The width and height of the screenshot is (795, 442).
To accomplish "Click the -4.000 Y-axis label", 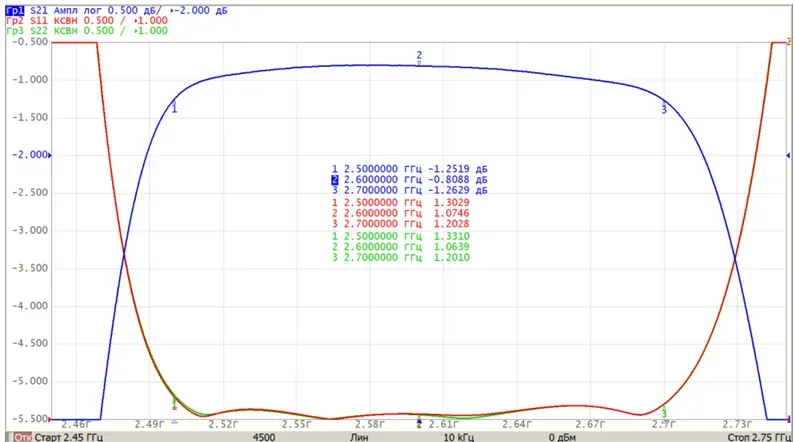I will pos(30,306).
